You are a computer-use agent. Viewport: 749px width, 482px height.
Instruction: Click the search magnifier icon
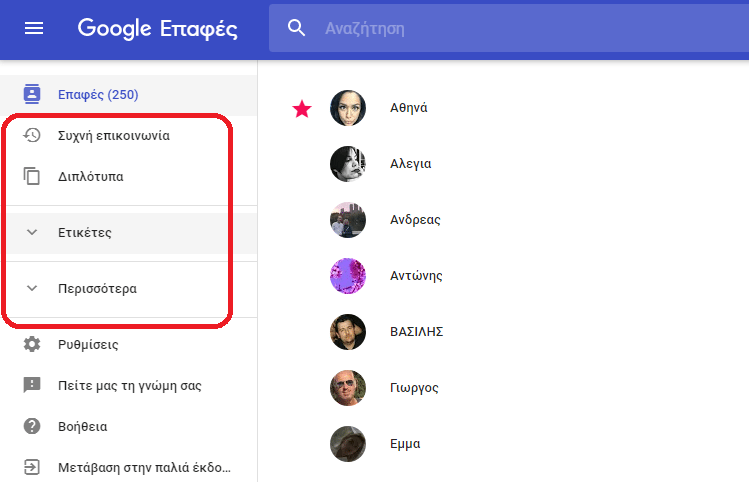coord(296,28)
